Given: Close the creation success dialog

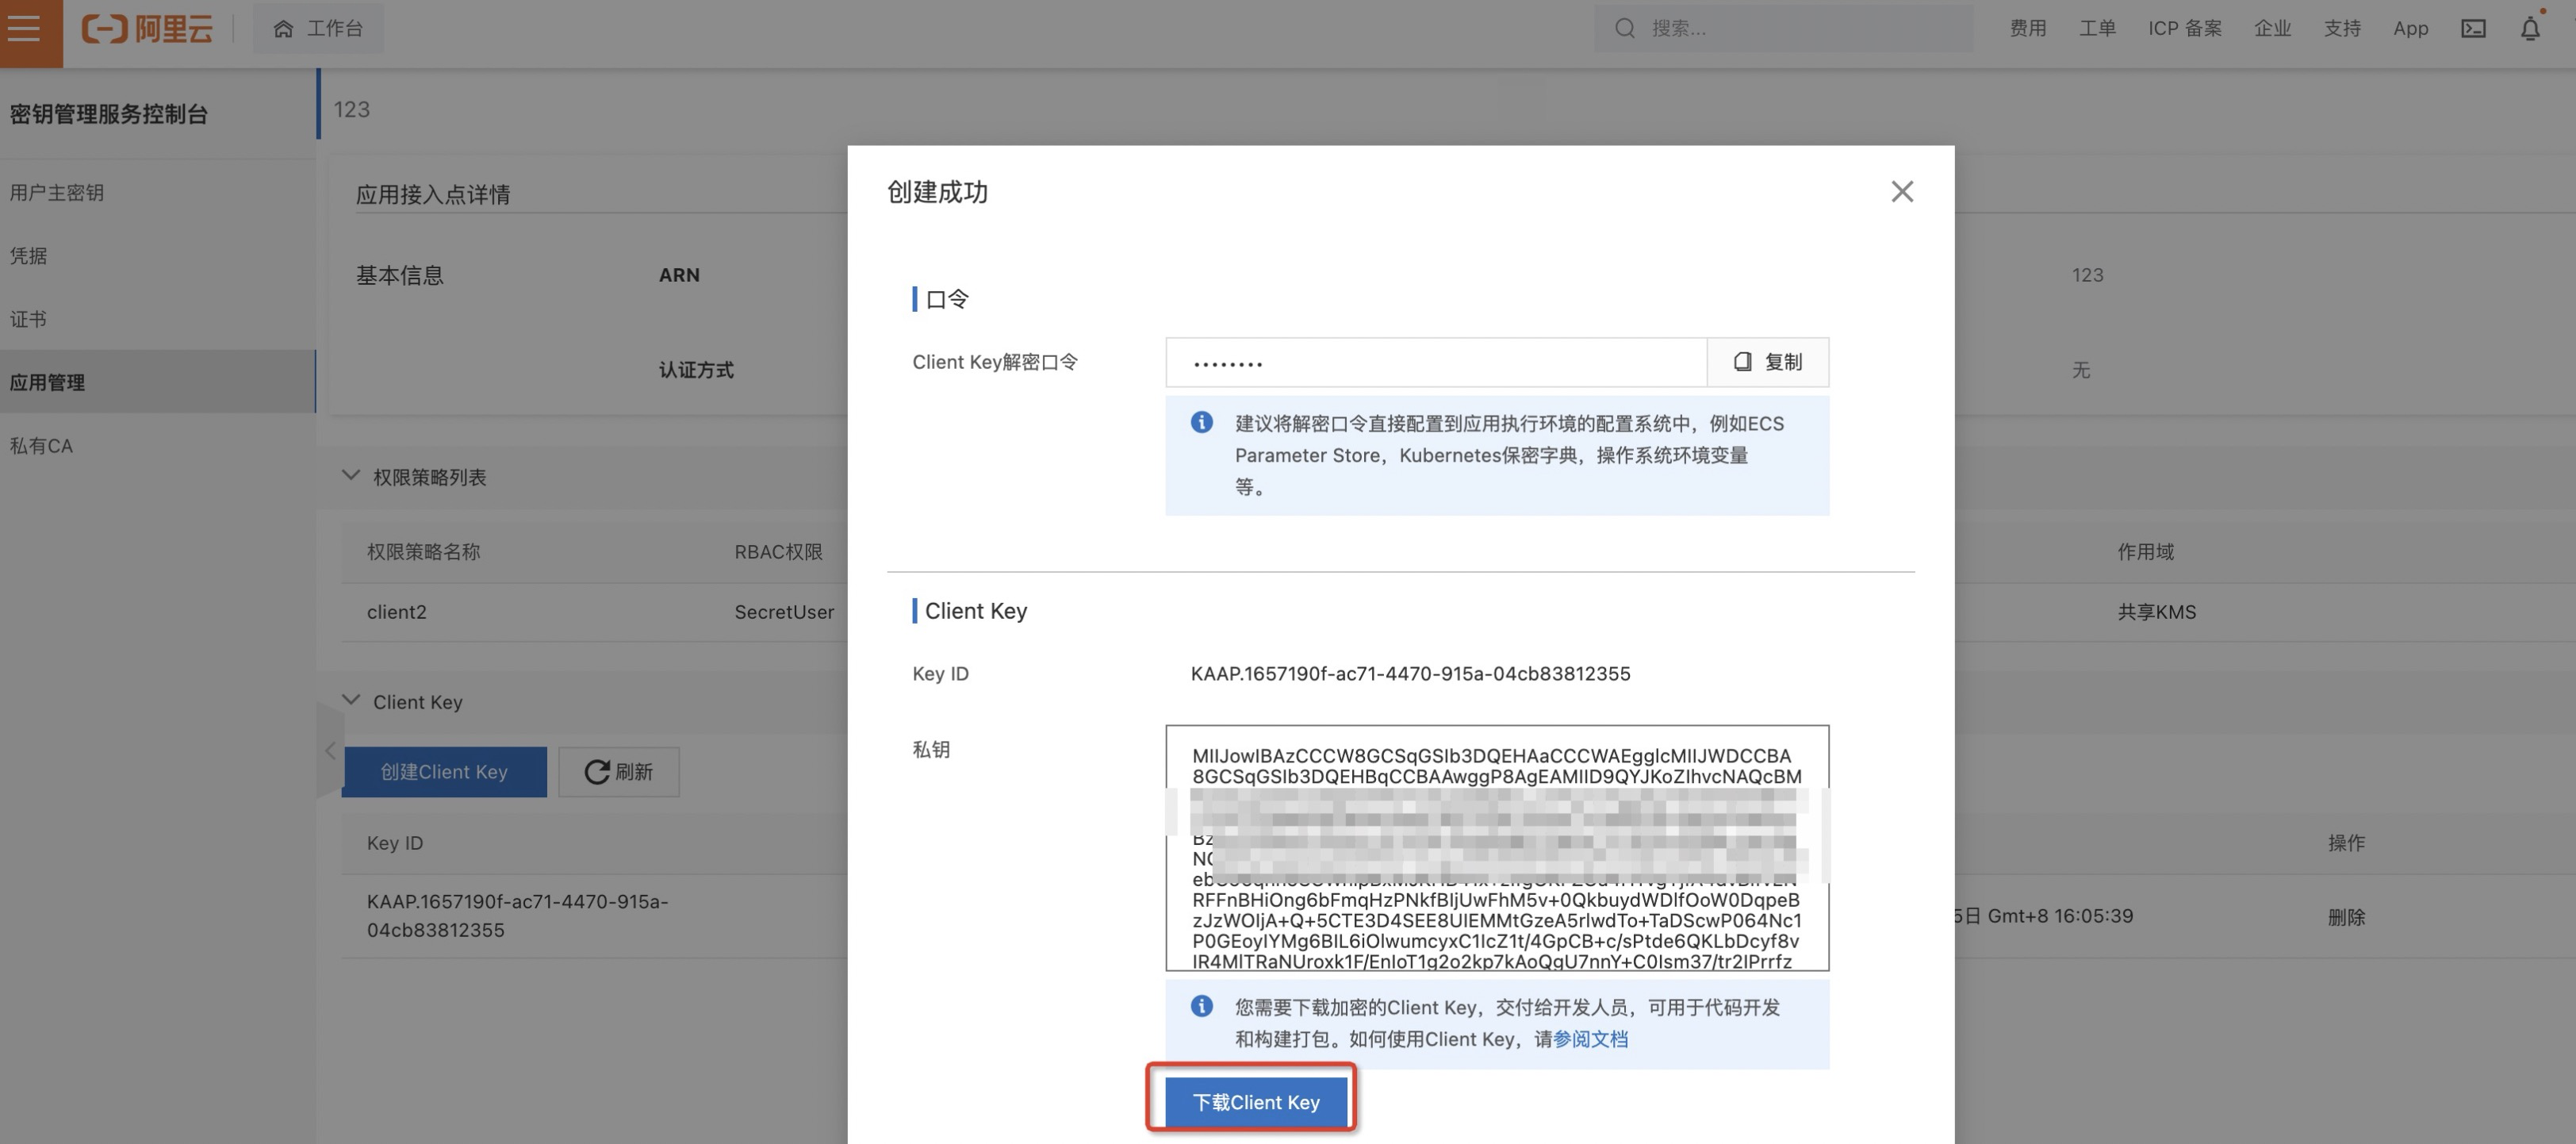Looking at the screenshot, I should pos(1902,191).
